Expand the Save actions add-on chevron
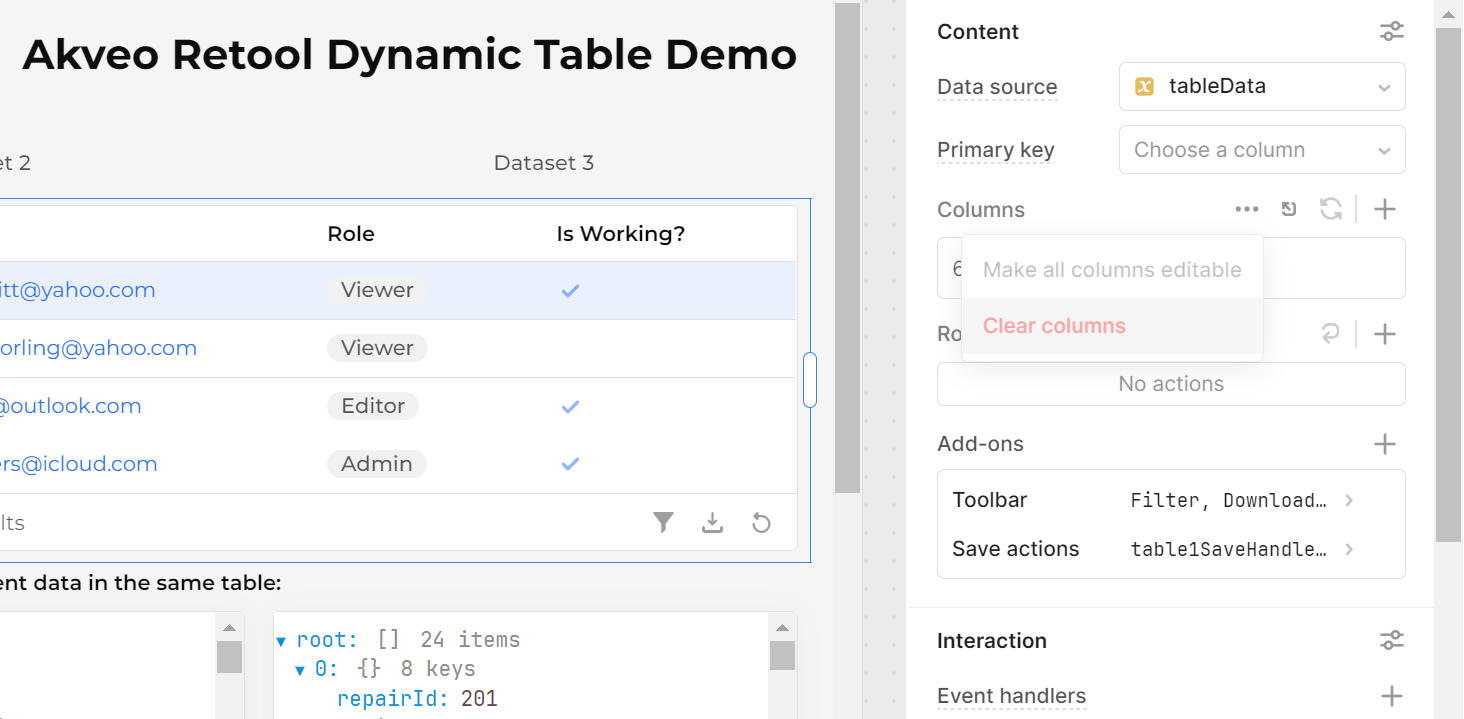This screenshot has height=719, width=1464. tap(1349, 549)
